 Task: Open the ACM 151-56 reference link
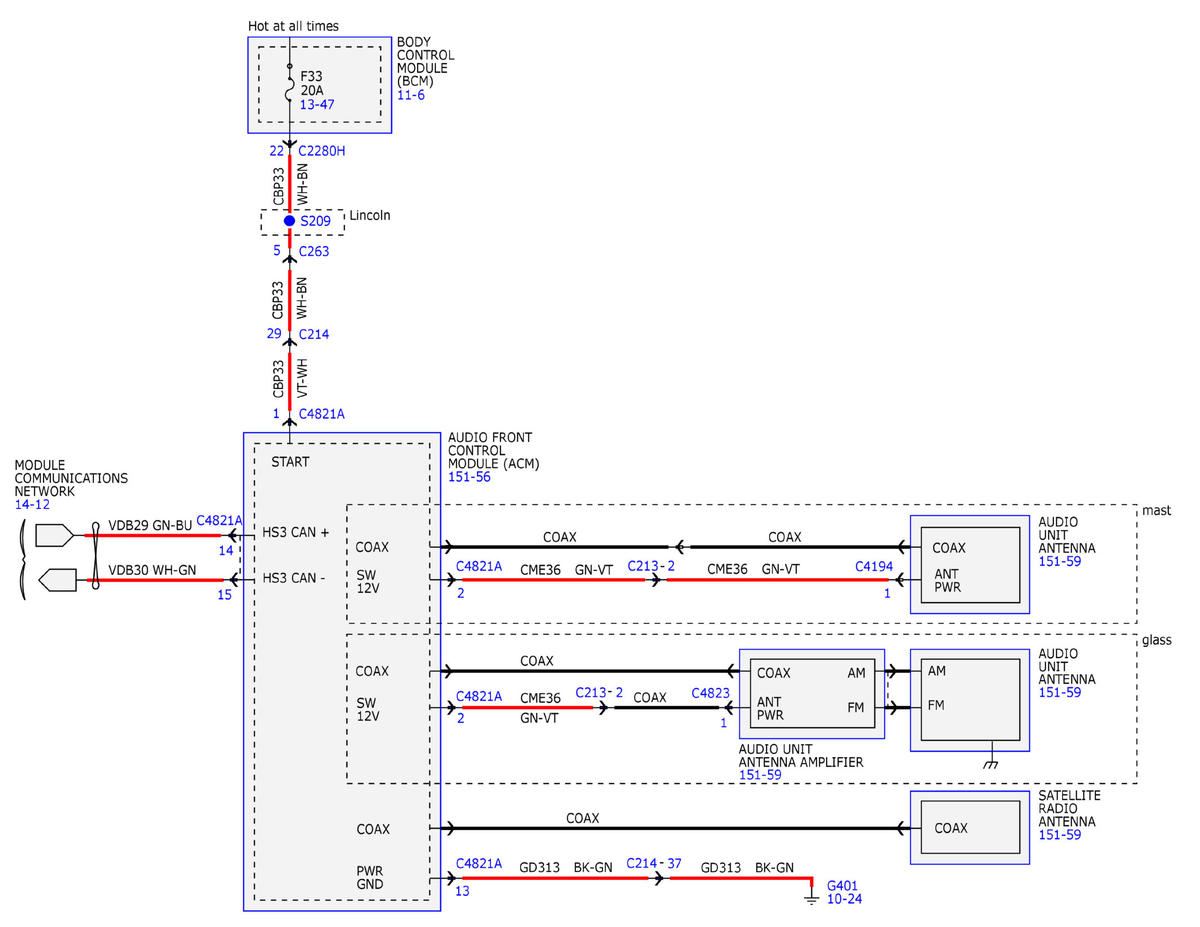469,477
